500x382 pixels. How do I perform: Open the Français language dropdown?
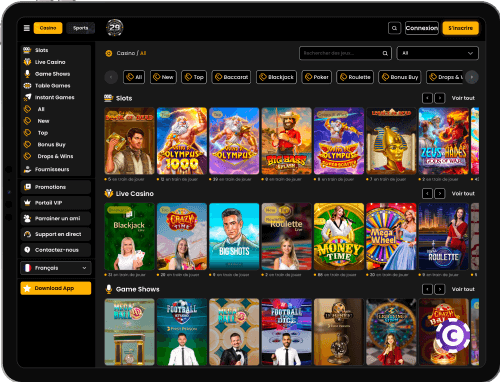coord(56,268)
